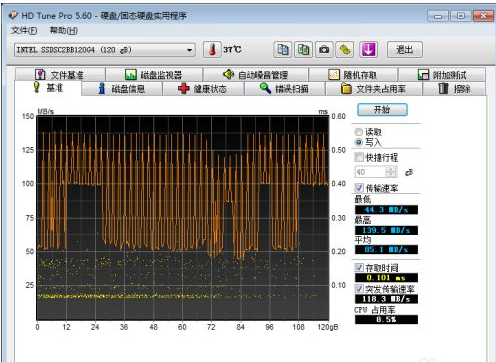
Task: Open options via the yellow tag icon
Action: click(x=345, y=50)
